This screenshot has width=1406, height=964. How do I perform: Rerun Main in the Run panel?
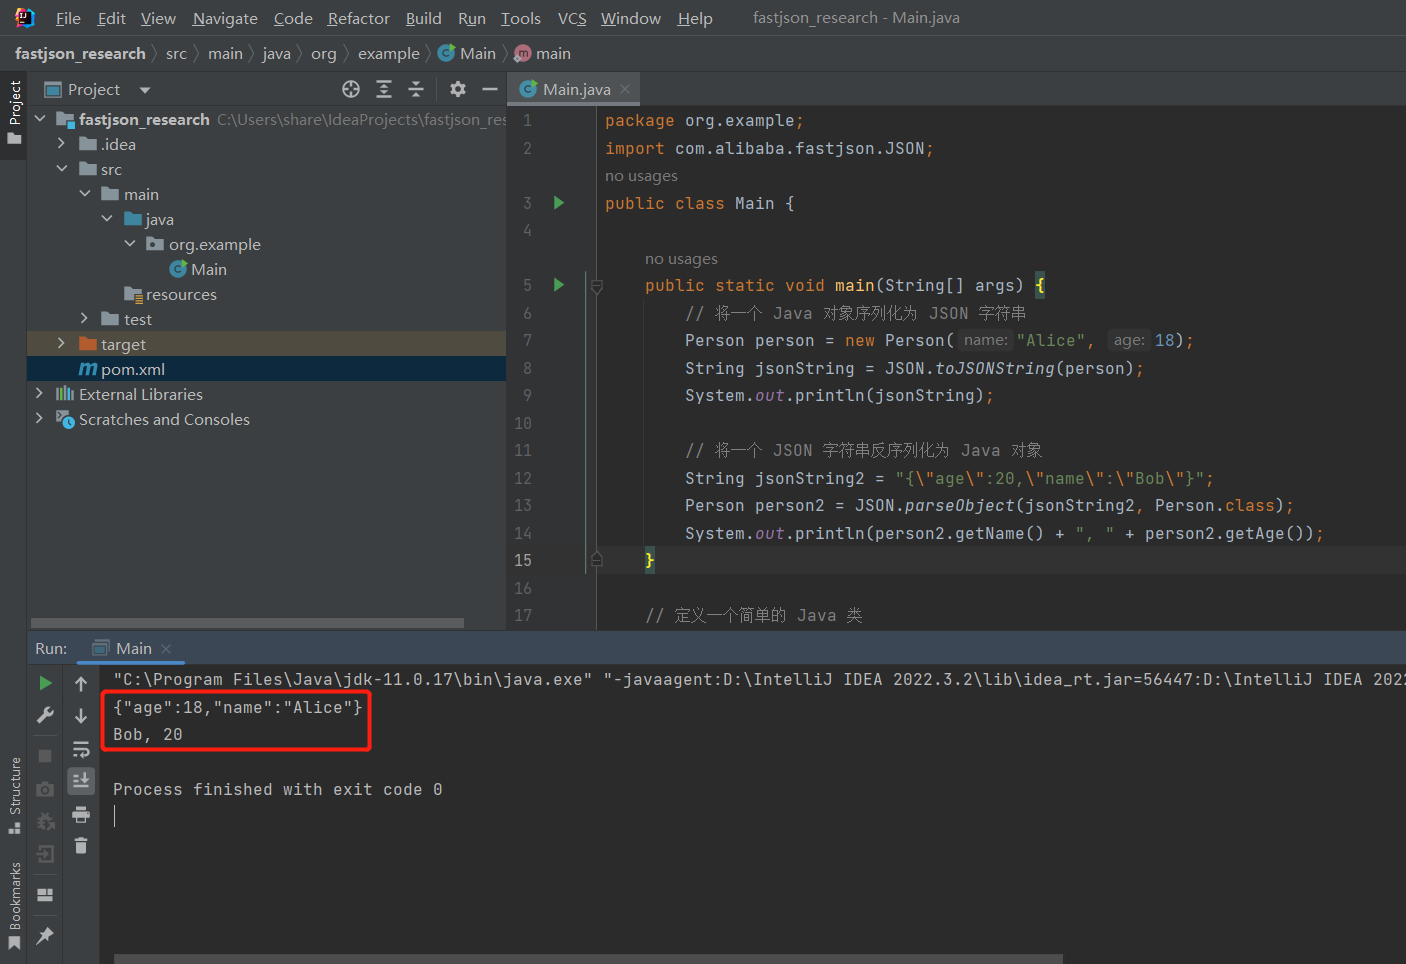(45, 683)
